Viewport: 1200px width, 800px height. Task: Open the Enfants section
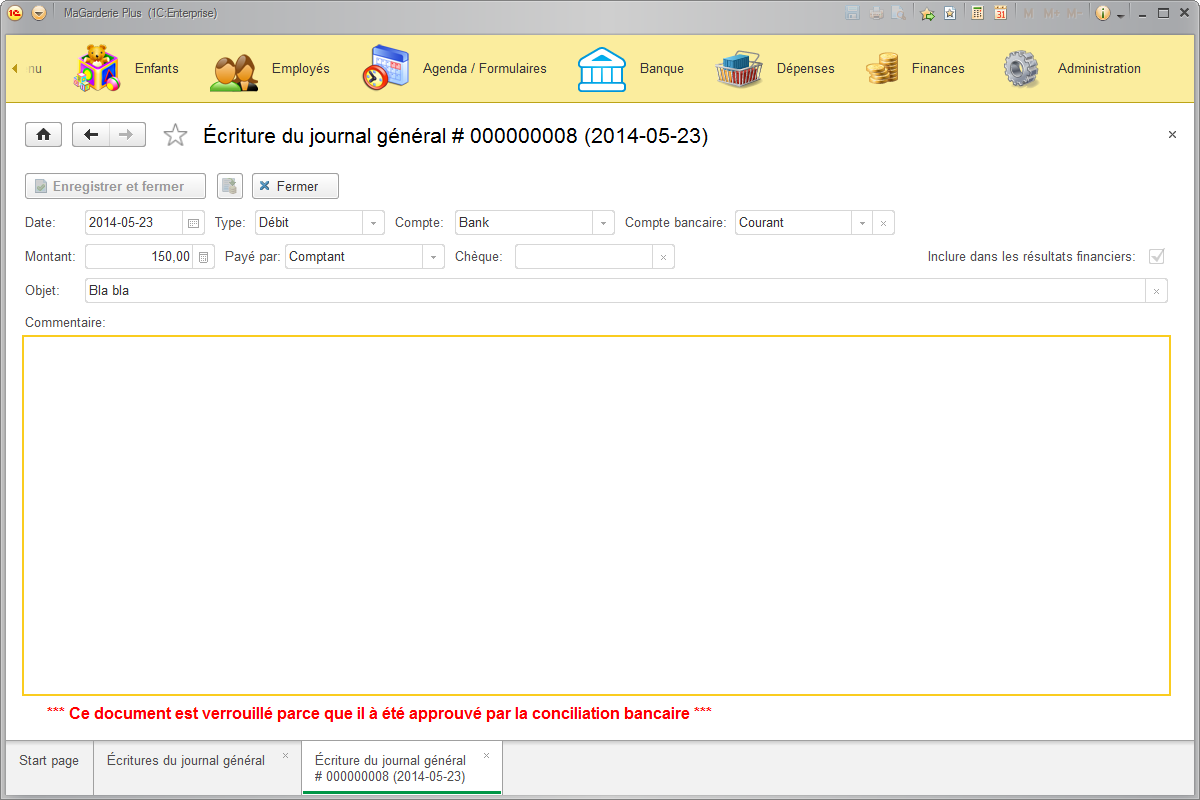coord(156,68)
